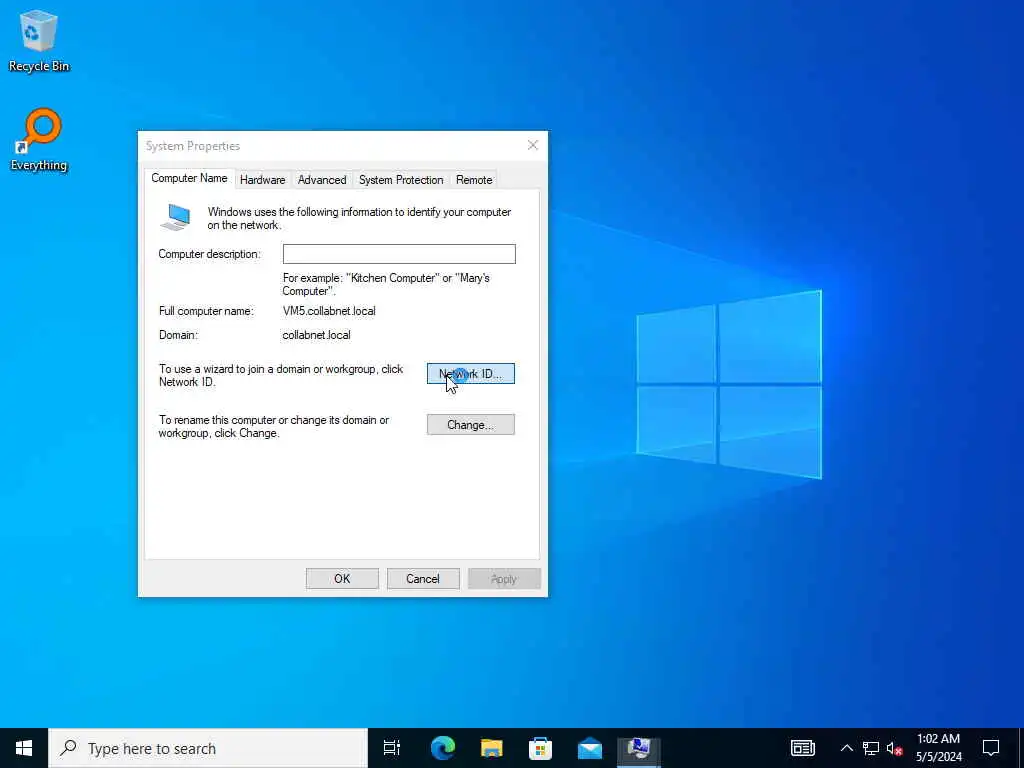Screen dimensions: 1024x768
Task: Click the greyed-out Apply button
Action: [504, 579]
